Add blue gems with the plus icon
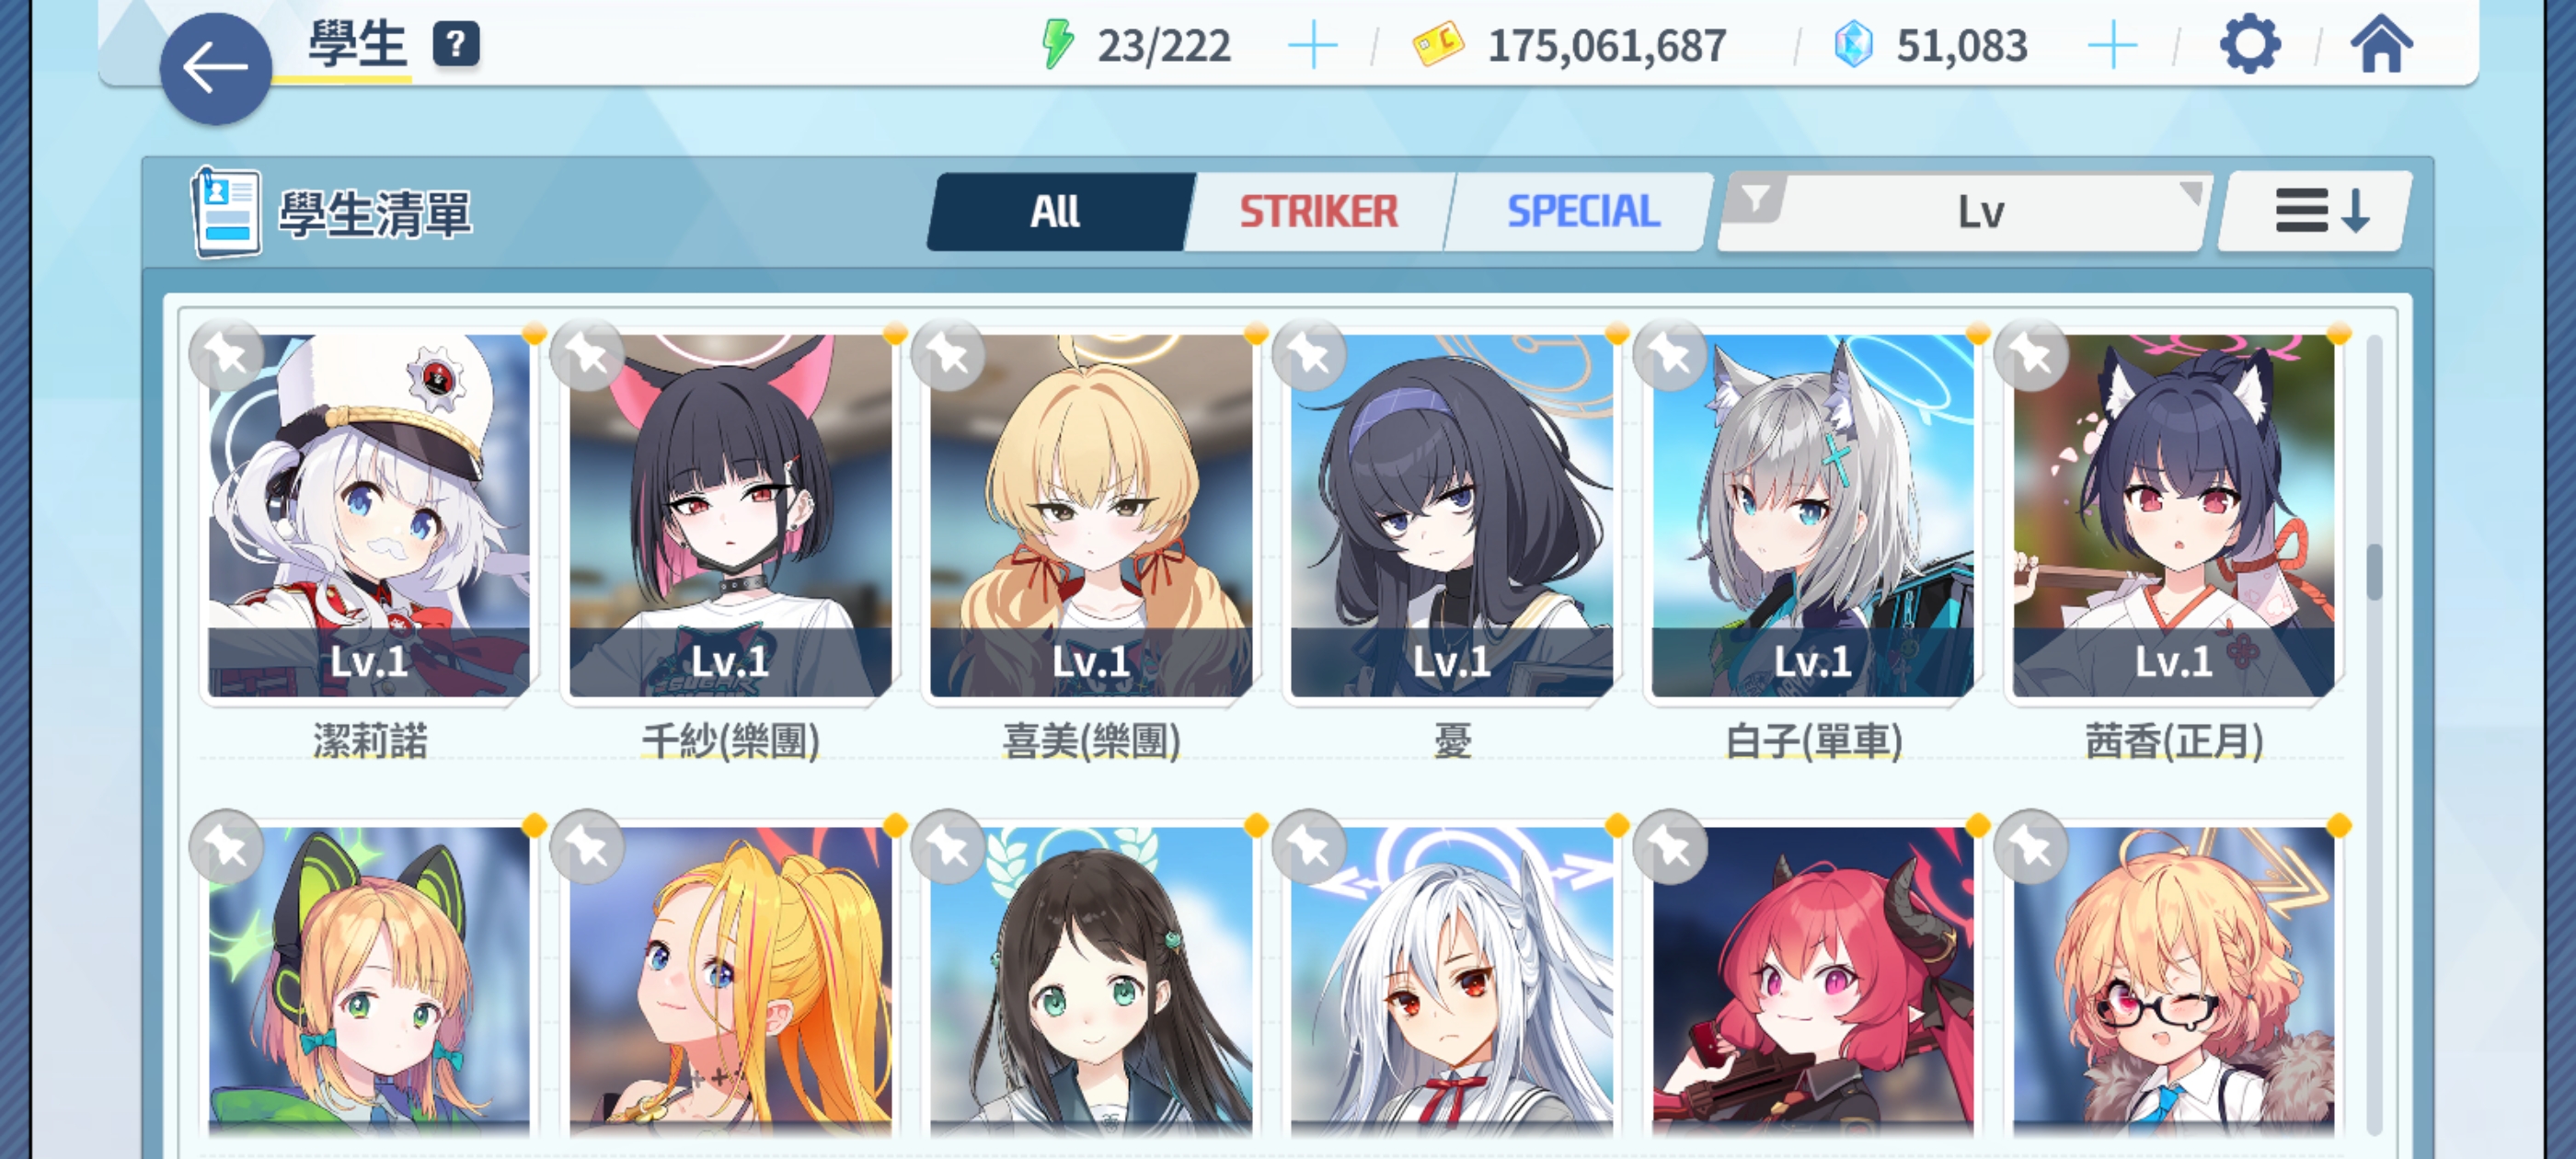The image size is (2576, 1159). [x=2112, y=46]
